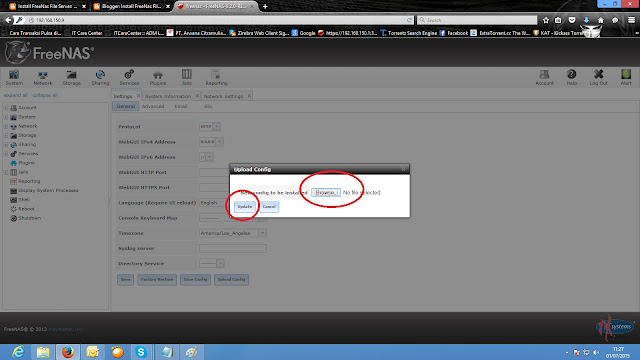Open Skype from the taskbar

tap(141, 352)
